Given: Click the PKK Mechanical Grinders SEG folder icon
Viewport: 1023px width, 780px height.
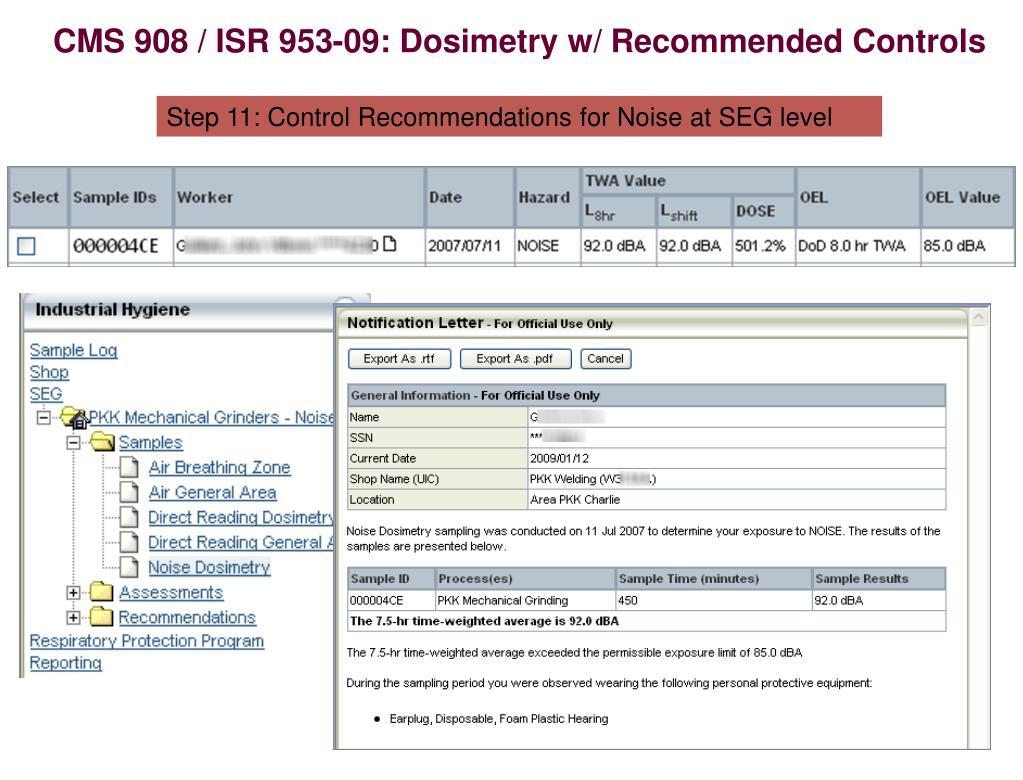Looking at the screenshot, I should click(74, 417).
